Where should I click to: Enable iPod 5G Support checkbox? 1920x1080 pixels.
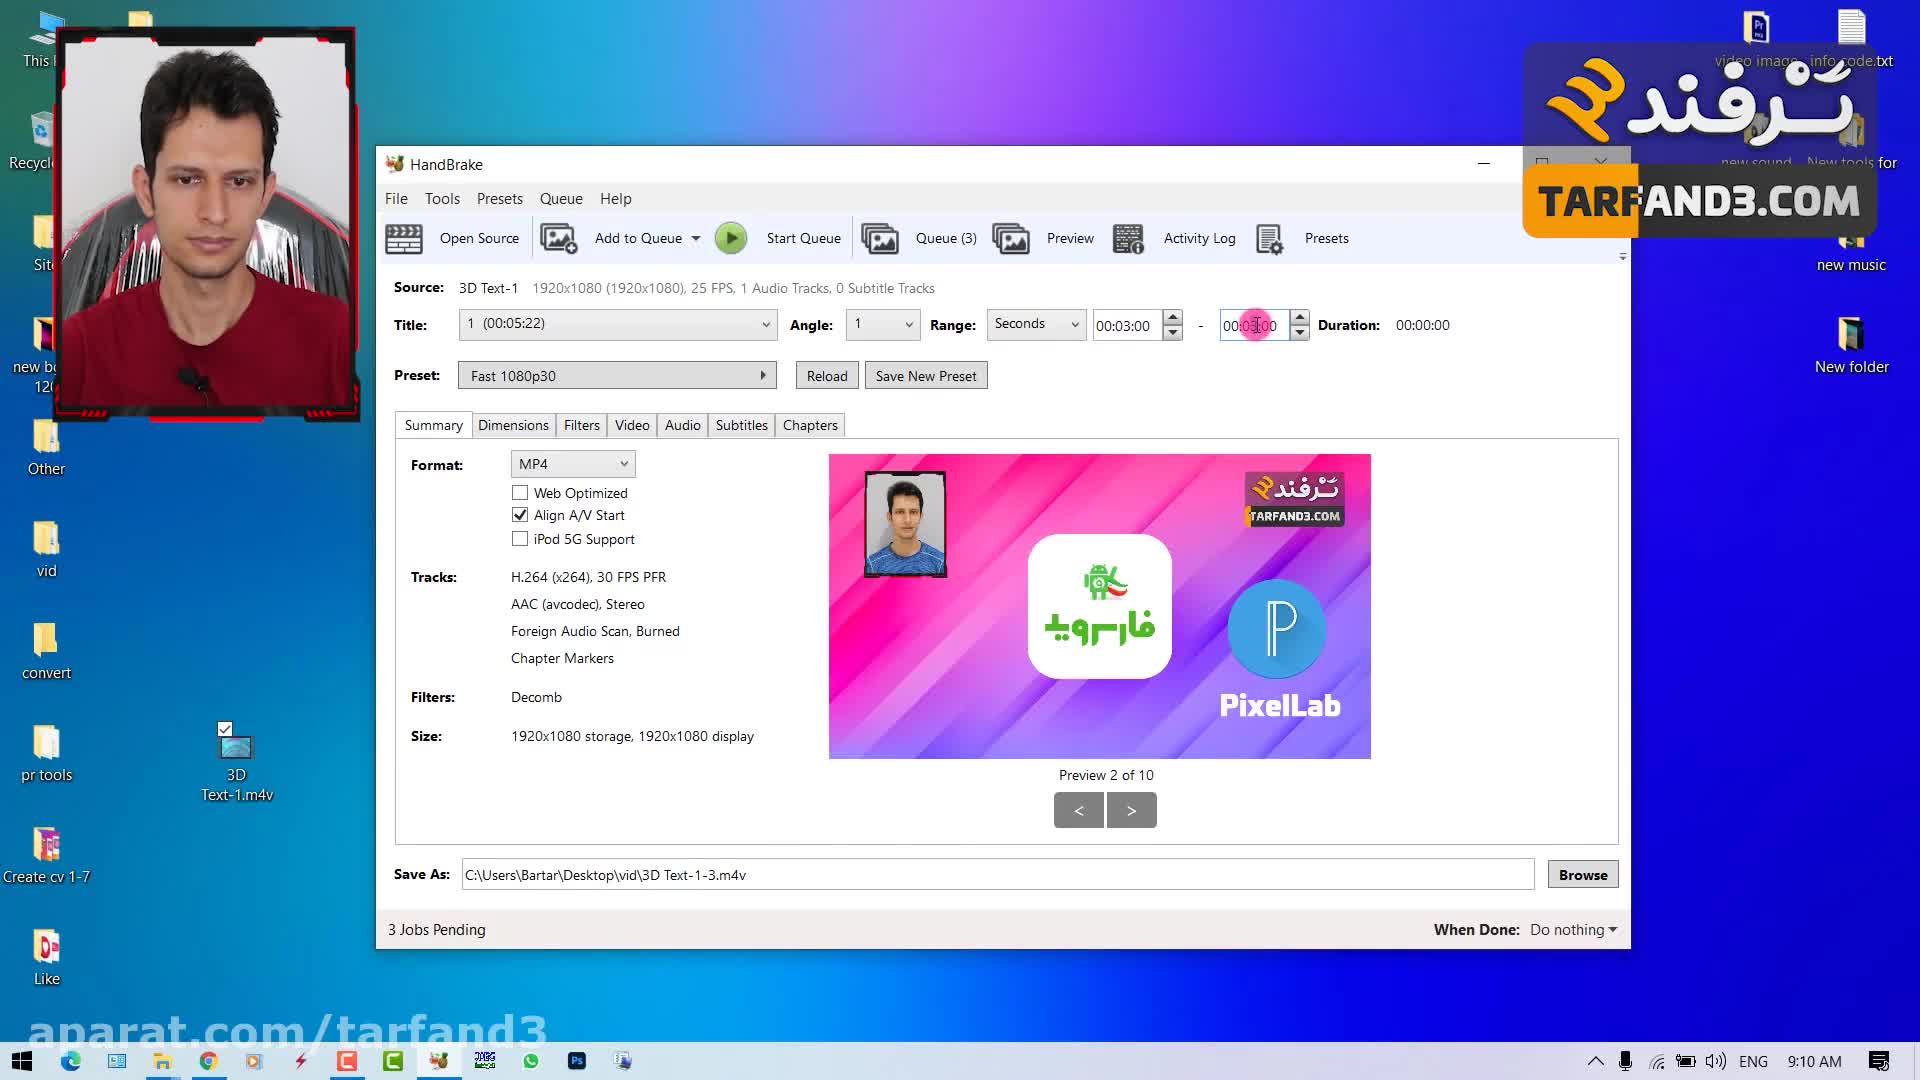(520, 539)
